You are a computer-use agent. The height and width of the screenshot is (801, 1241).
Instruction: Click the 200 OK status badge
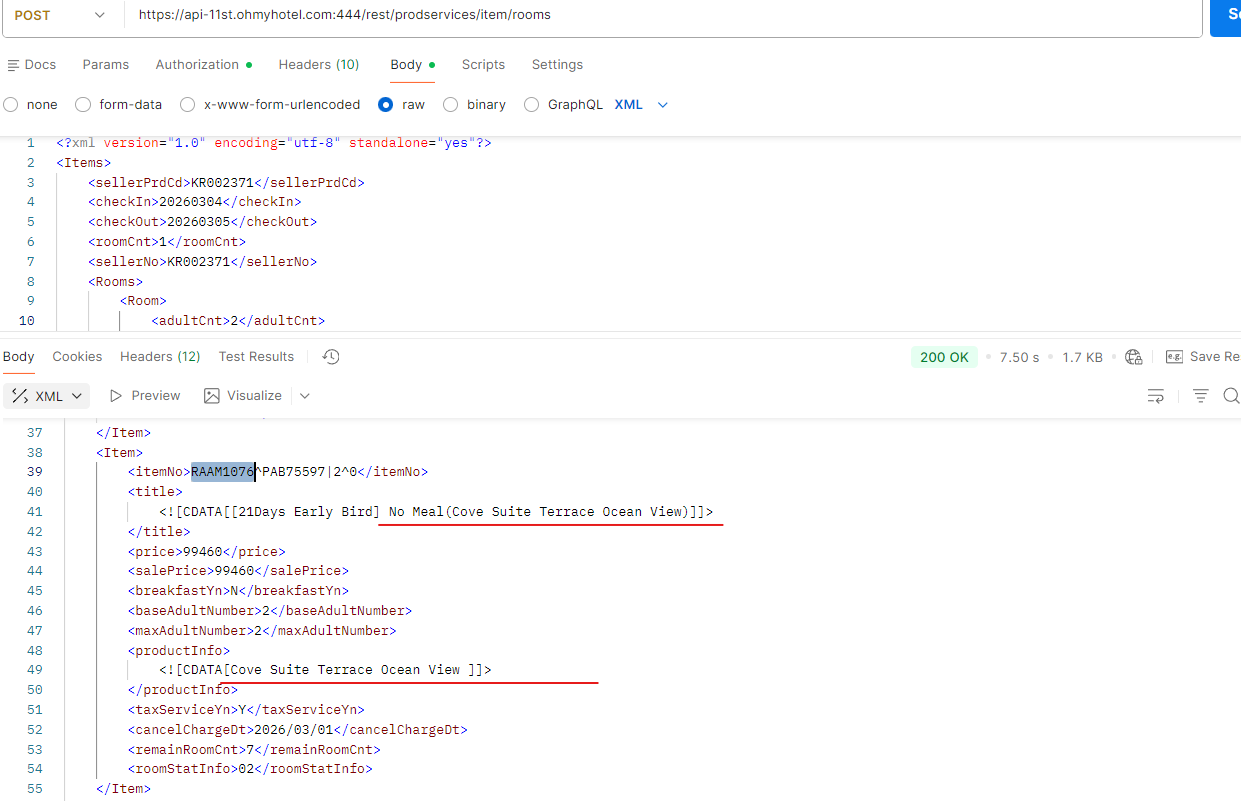coord(944,357)
